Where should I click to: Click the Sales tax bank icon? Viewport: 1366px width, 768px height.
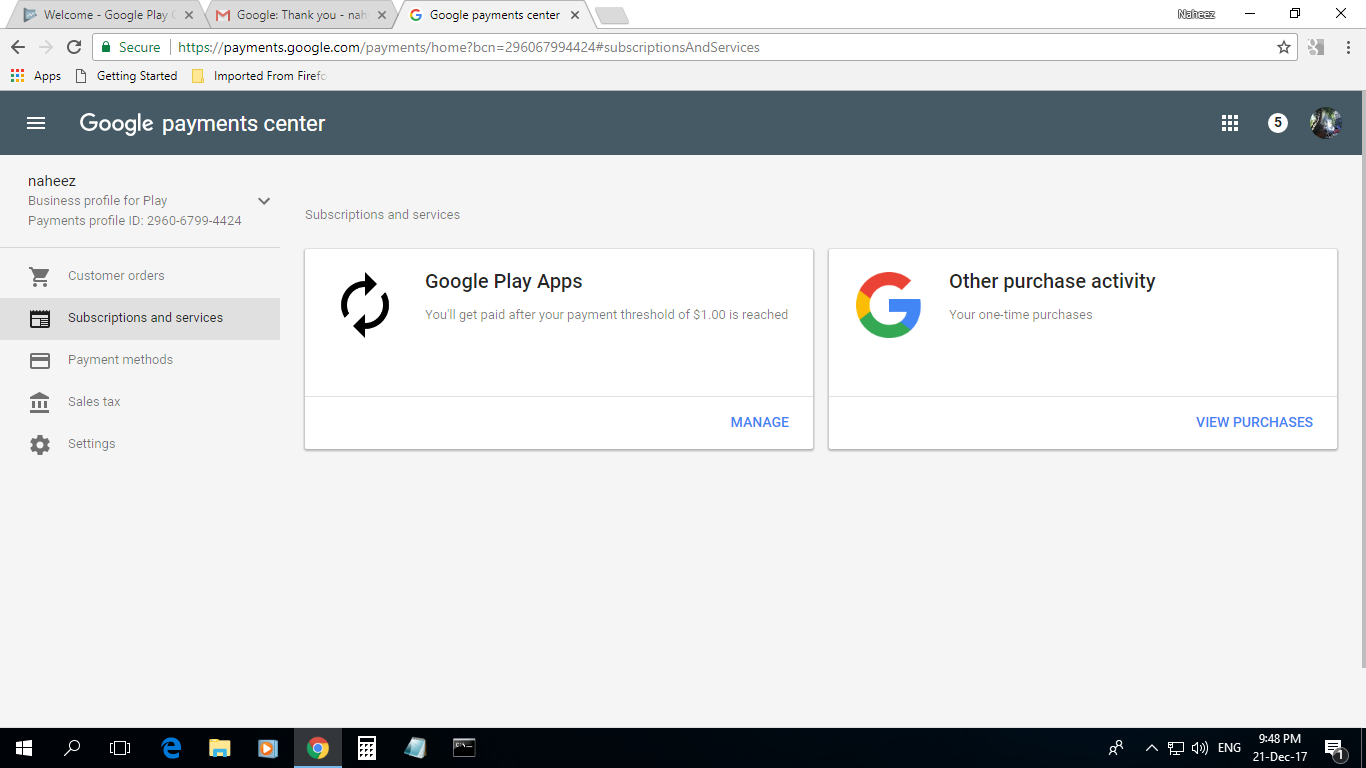click(40, 402)
